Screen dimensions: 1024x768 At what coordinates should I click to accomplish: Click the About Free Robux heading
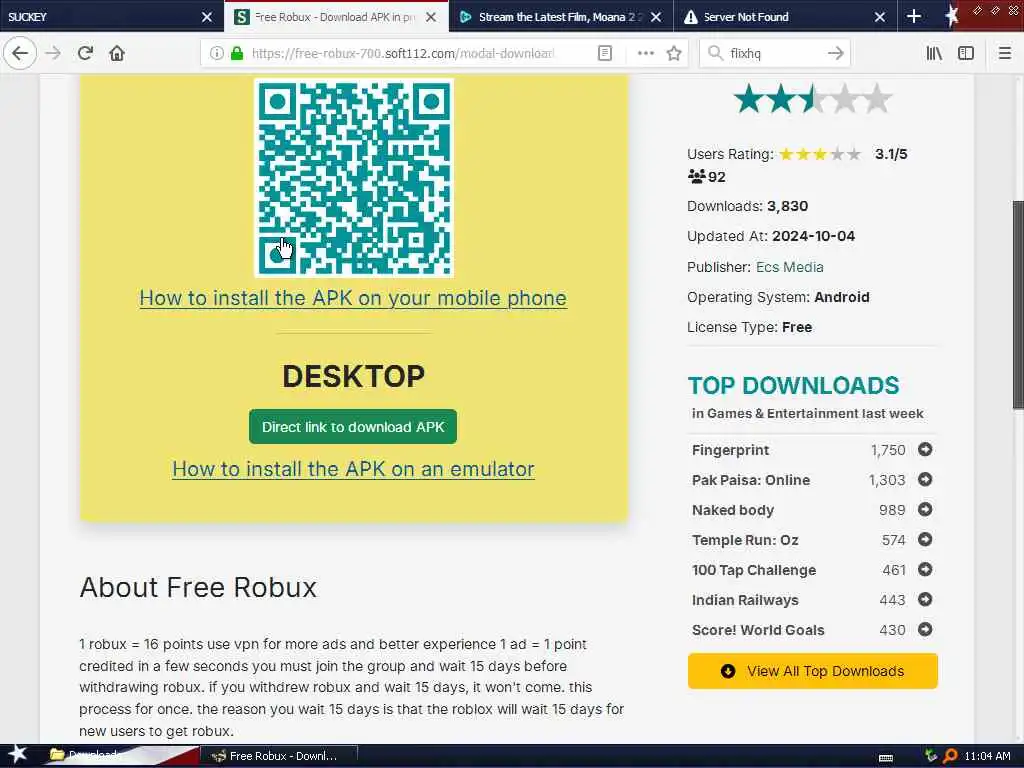[x=198, y=587]
